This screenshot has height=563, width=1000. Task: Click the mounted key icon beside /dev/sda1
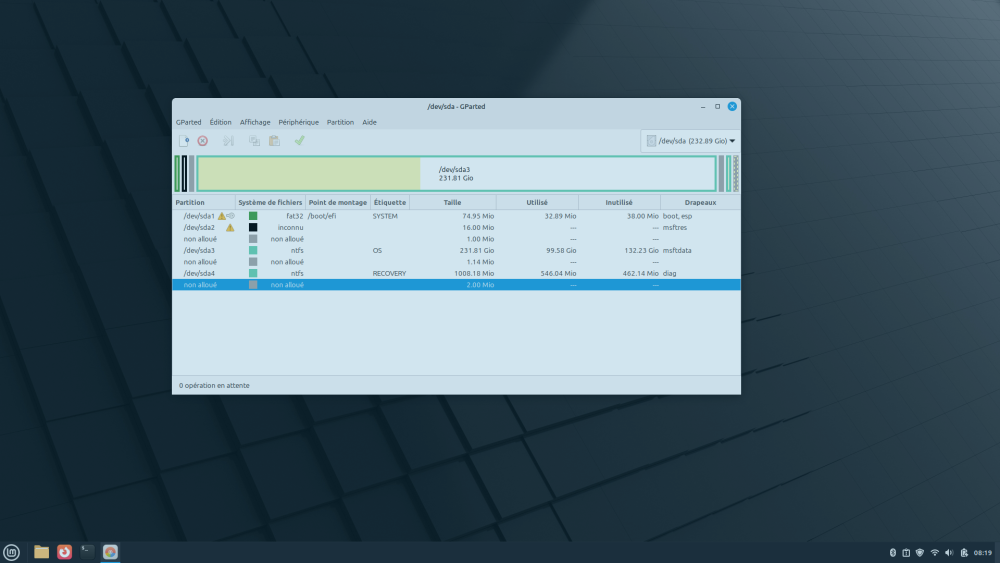click(x=231, y=216)
